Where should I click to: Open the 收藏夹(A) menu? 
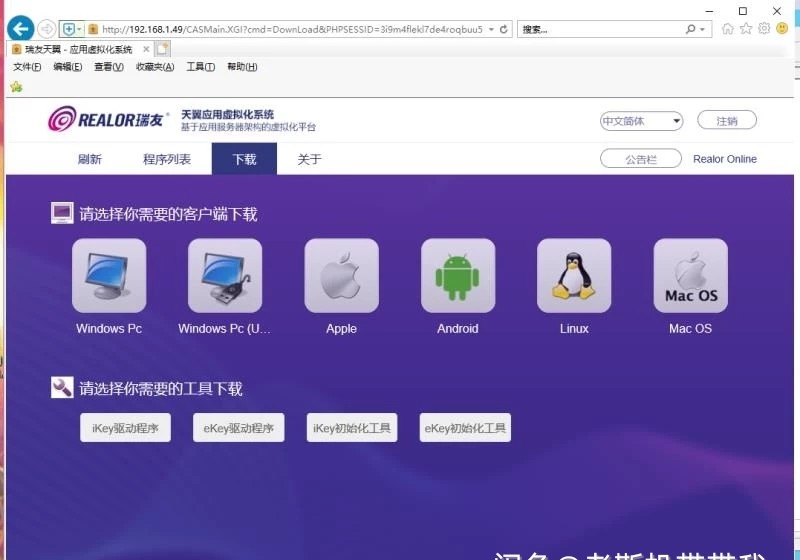coord(155,67)
